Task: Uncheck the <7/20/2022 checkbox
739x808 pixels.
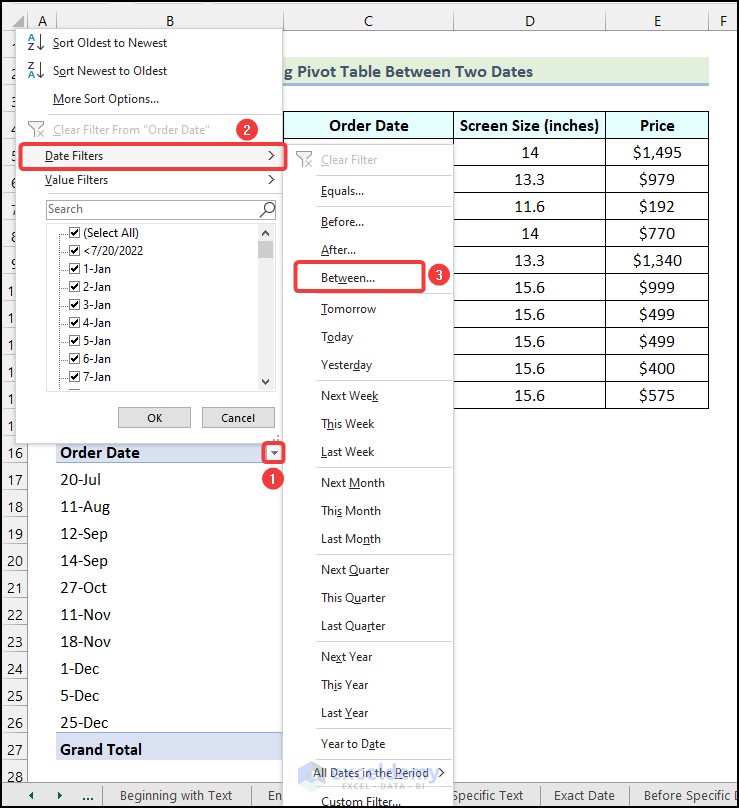Action: [x=75, y=250]
